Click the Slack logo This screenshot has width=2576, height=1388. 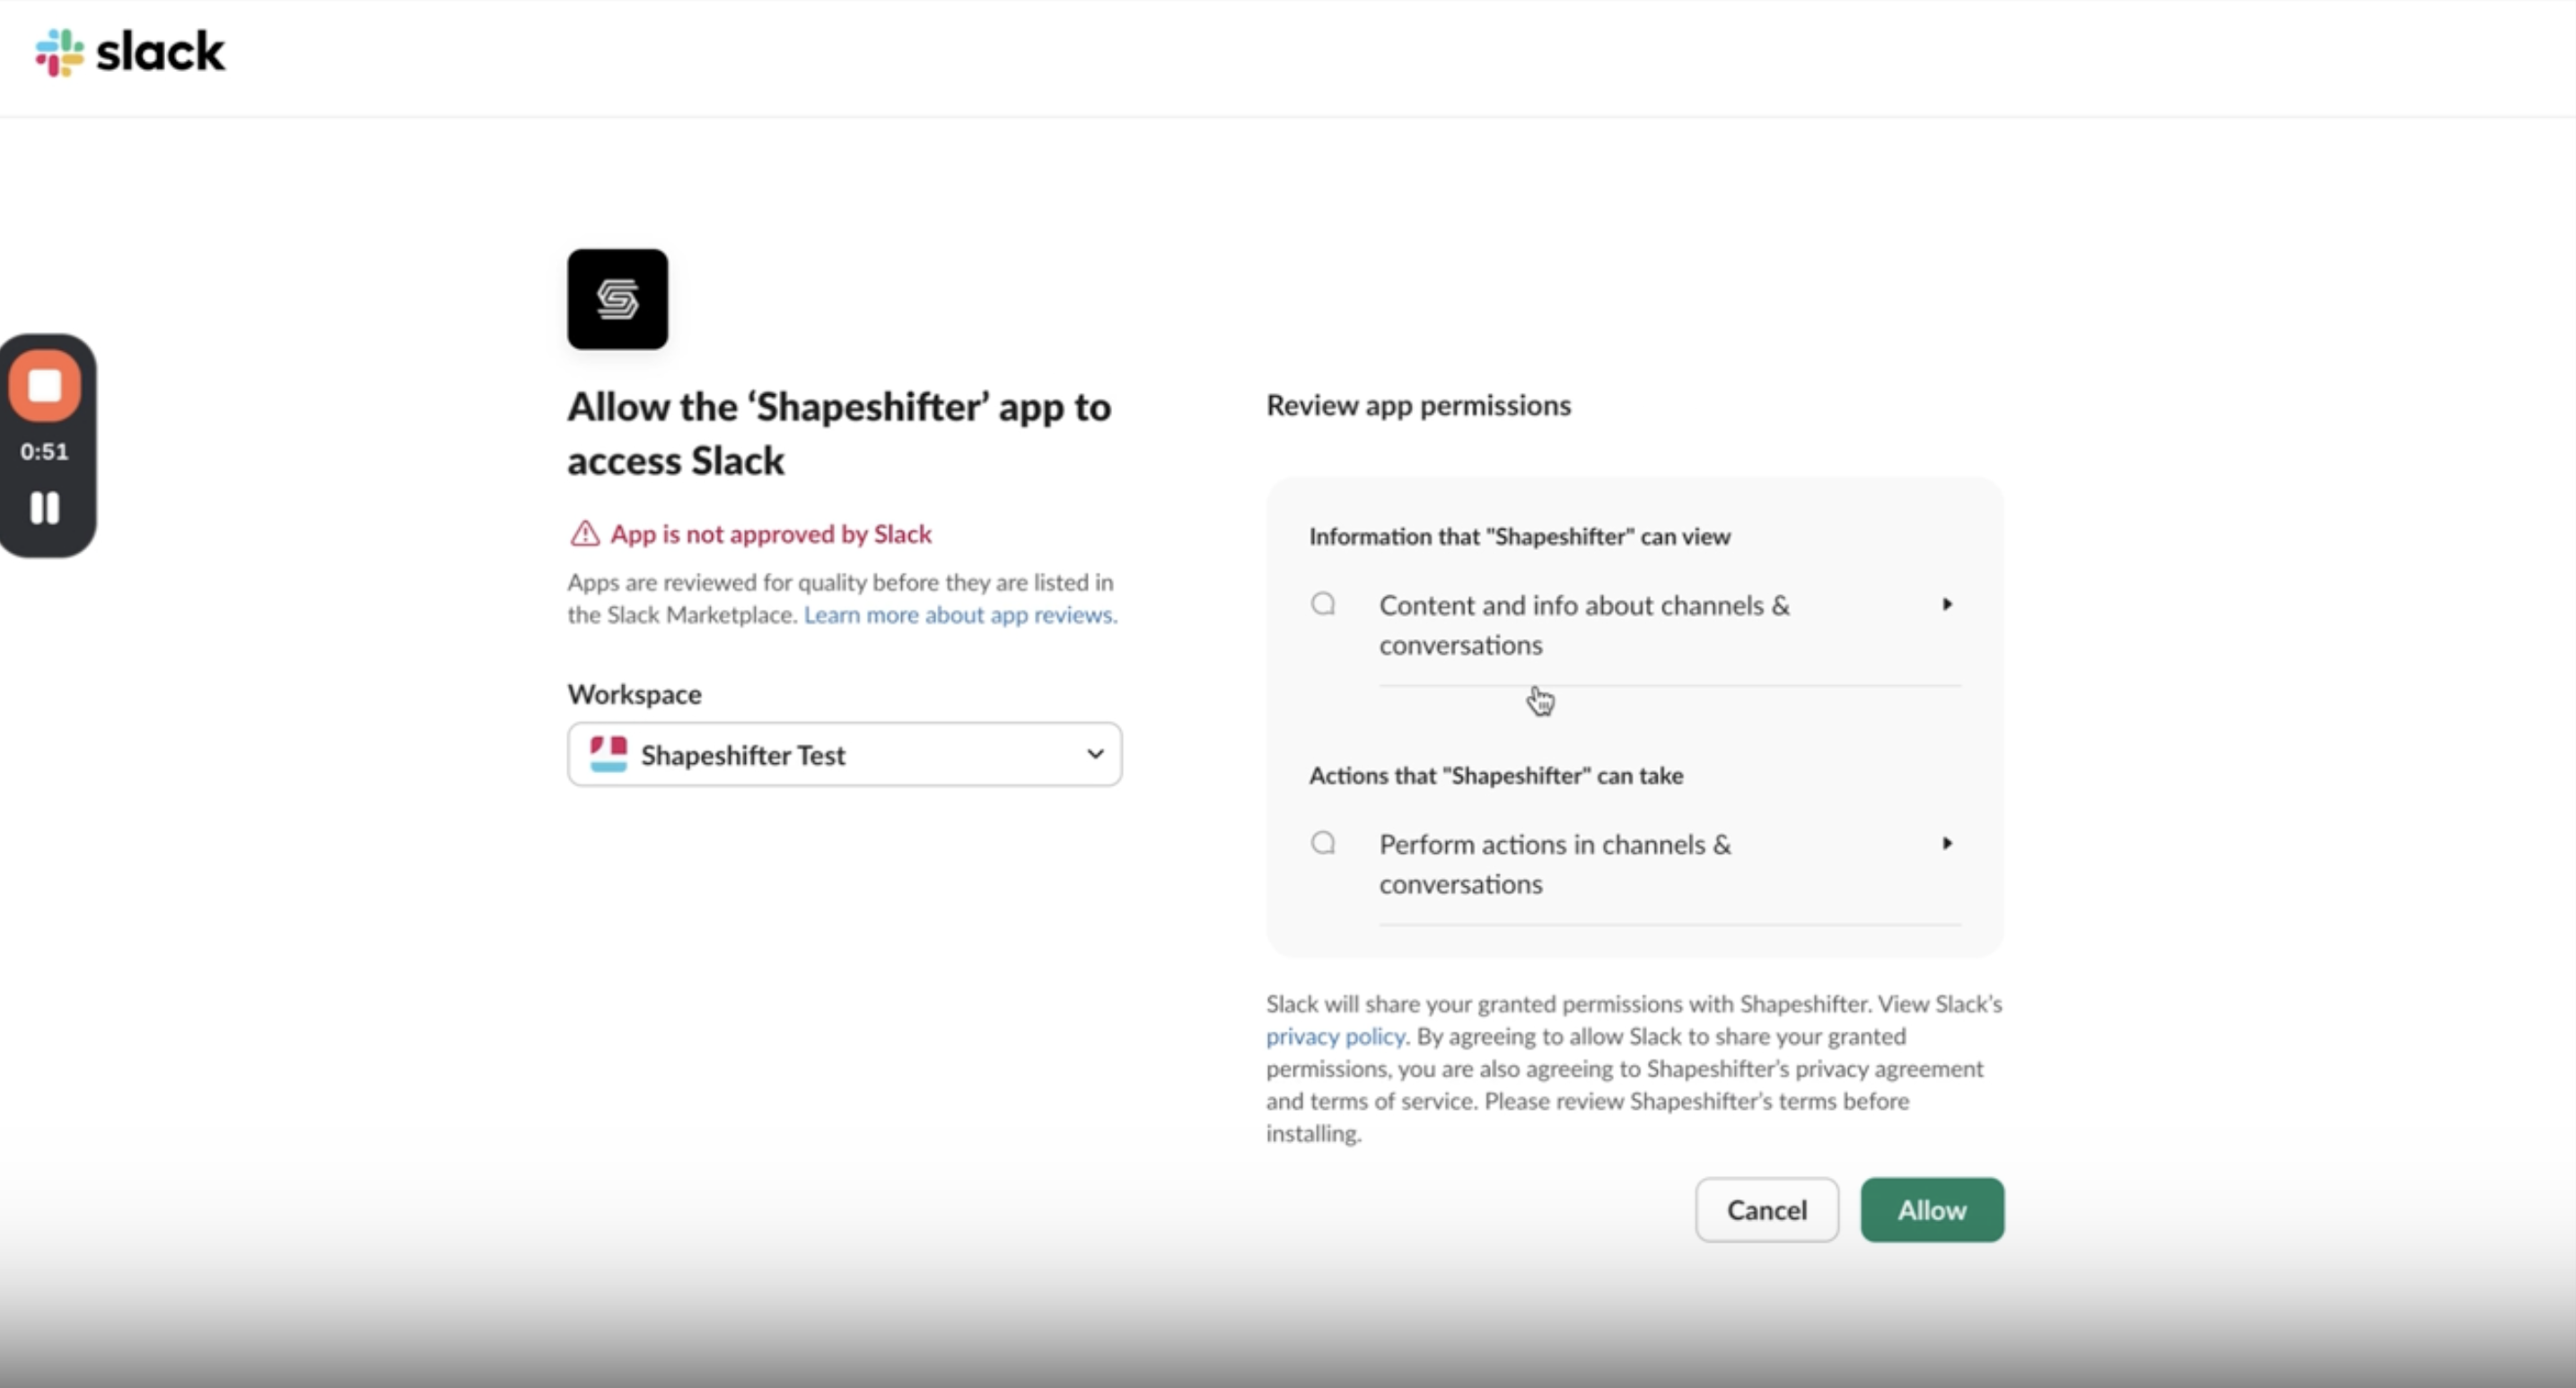point(130,52)
